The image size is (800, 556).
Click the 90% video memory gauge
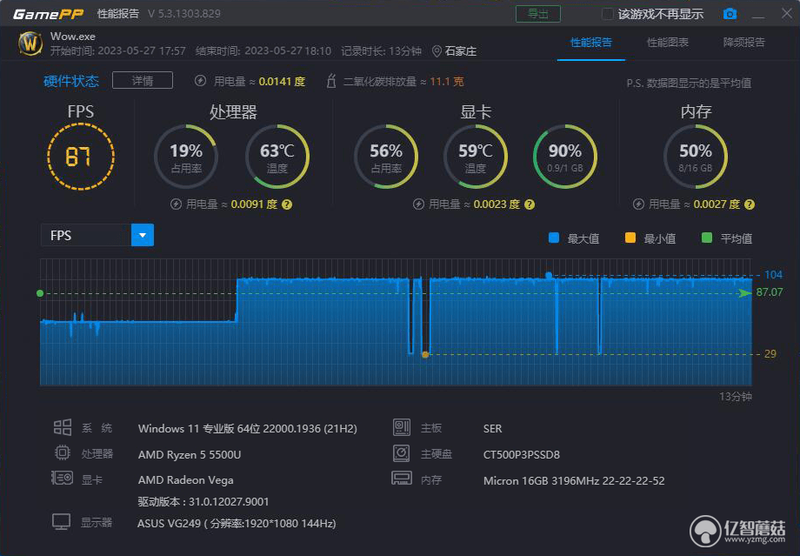[565, 157]
